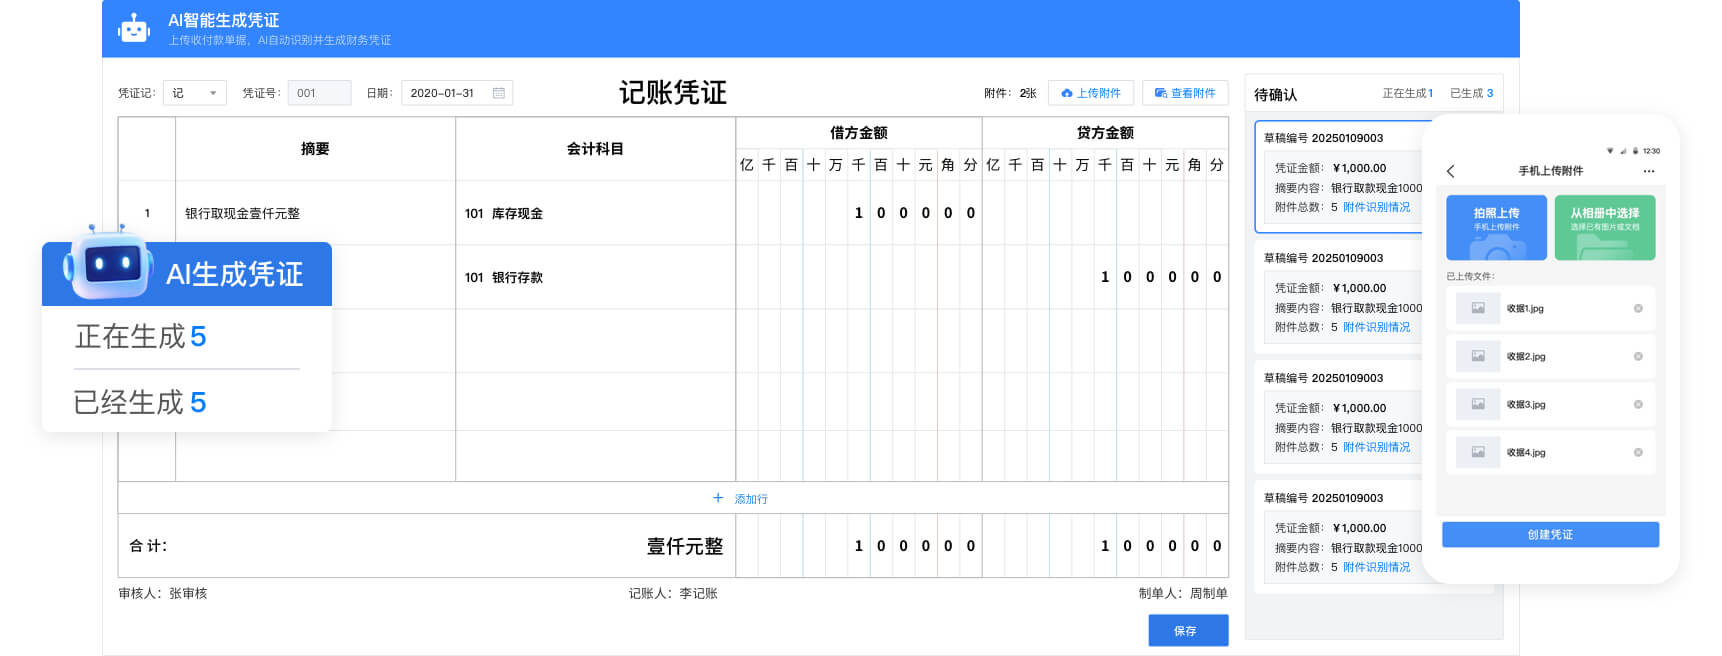Go back using phone panel arrow
Image resolution: width=1722 pixels, height=656 pixels.
click(1451, 171)
